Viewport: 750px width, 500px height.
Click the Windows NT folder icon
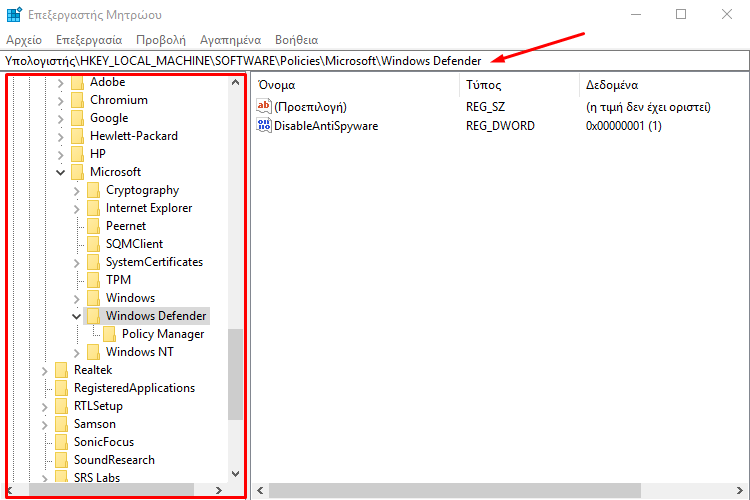coord(93,352)
